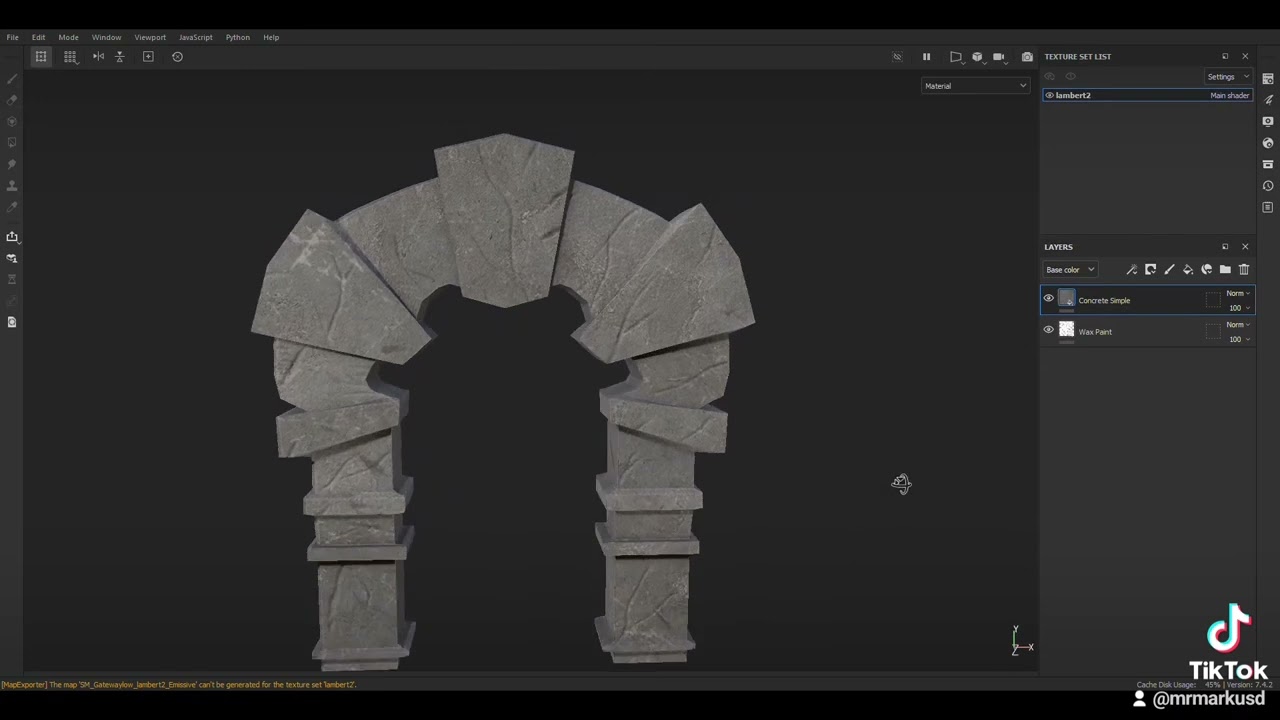Screen dimensions: 1280x720
Task: Open the Window menu
Action: click(106, 37)
